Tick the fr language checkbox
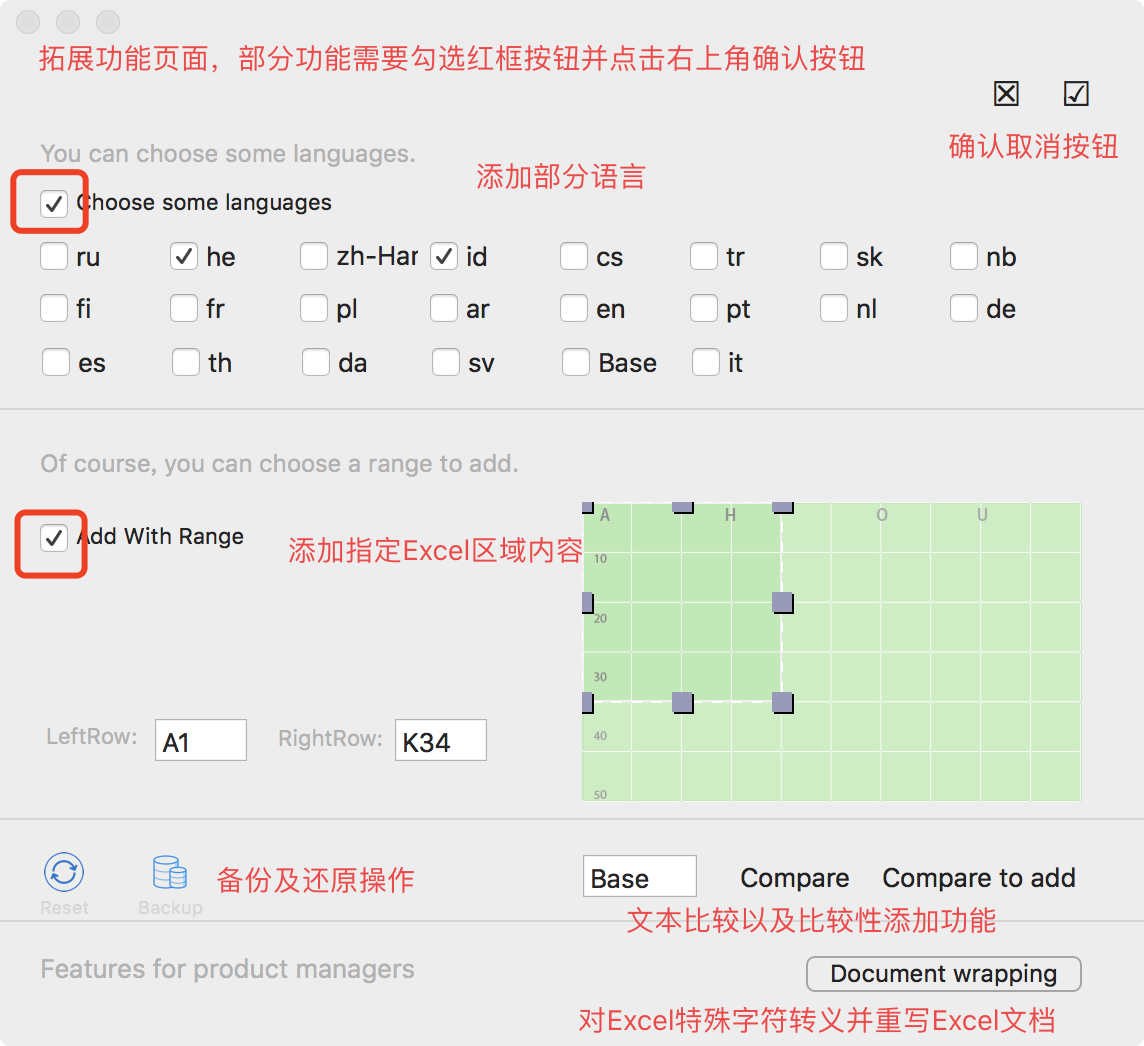Viewport: 1144px width, 1046px height. coord(184,308)
